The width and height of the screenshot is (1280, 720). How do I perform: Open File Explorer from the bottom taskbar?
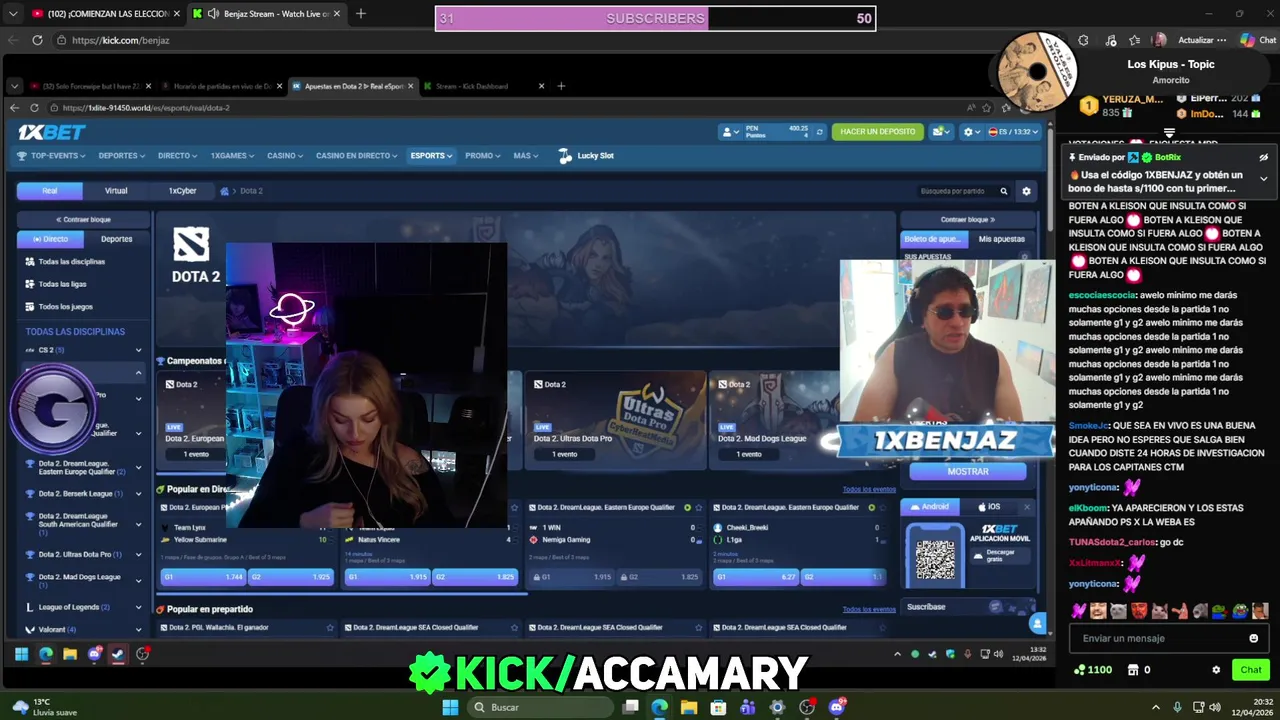tap(689, 707)
